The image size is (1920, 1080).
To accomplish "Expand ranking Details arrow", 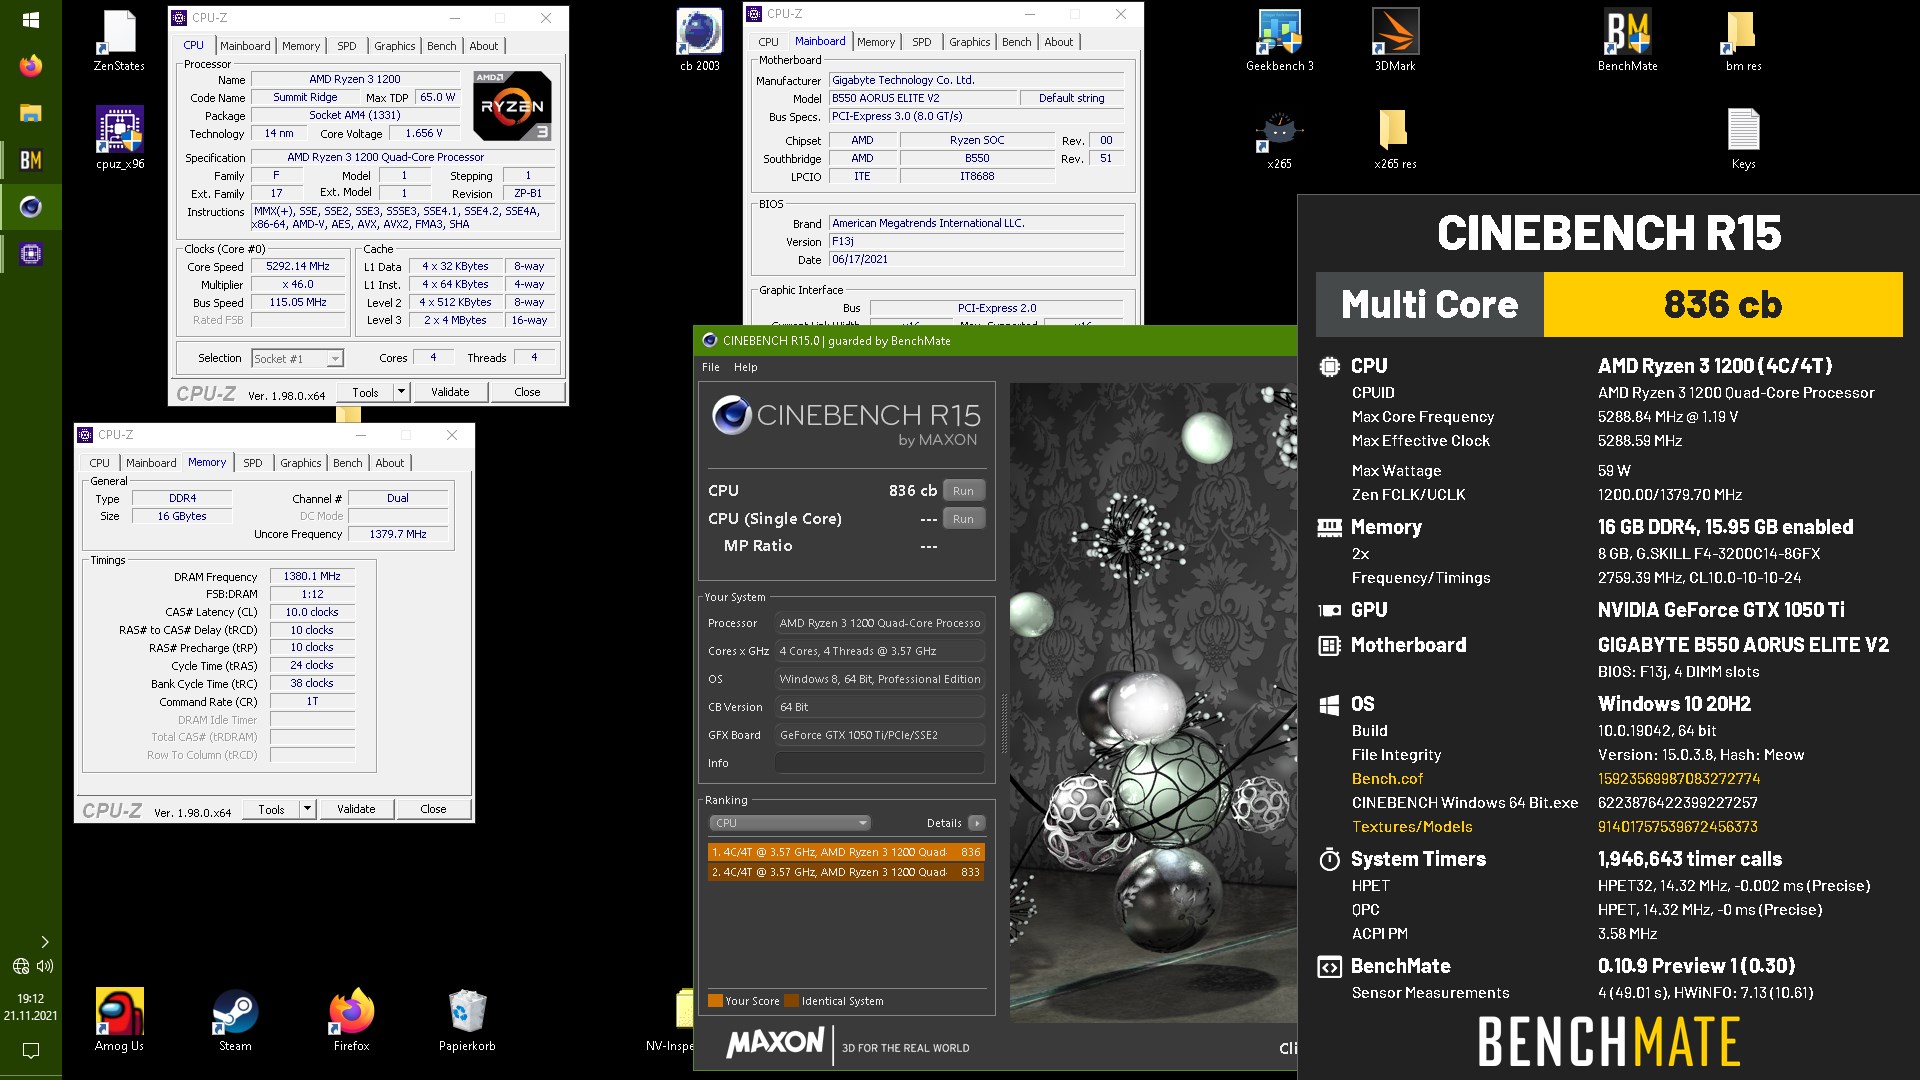I will point(977,823).
